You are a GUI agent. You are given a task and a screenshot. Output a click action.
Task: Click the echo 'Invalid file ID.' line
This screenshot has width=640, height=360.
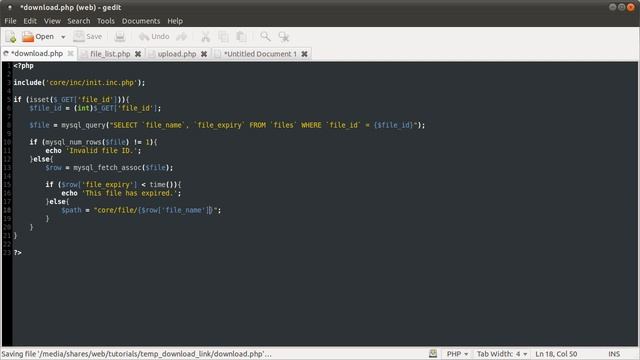coord(93,151)
